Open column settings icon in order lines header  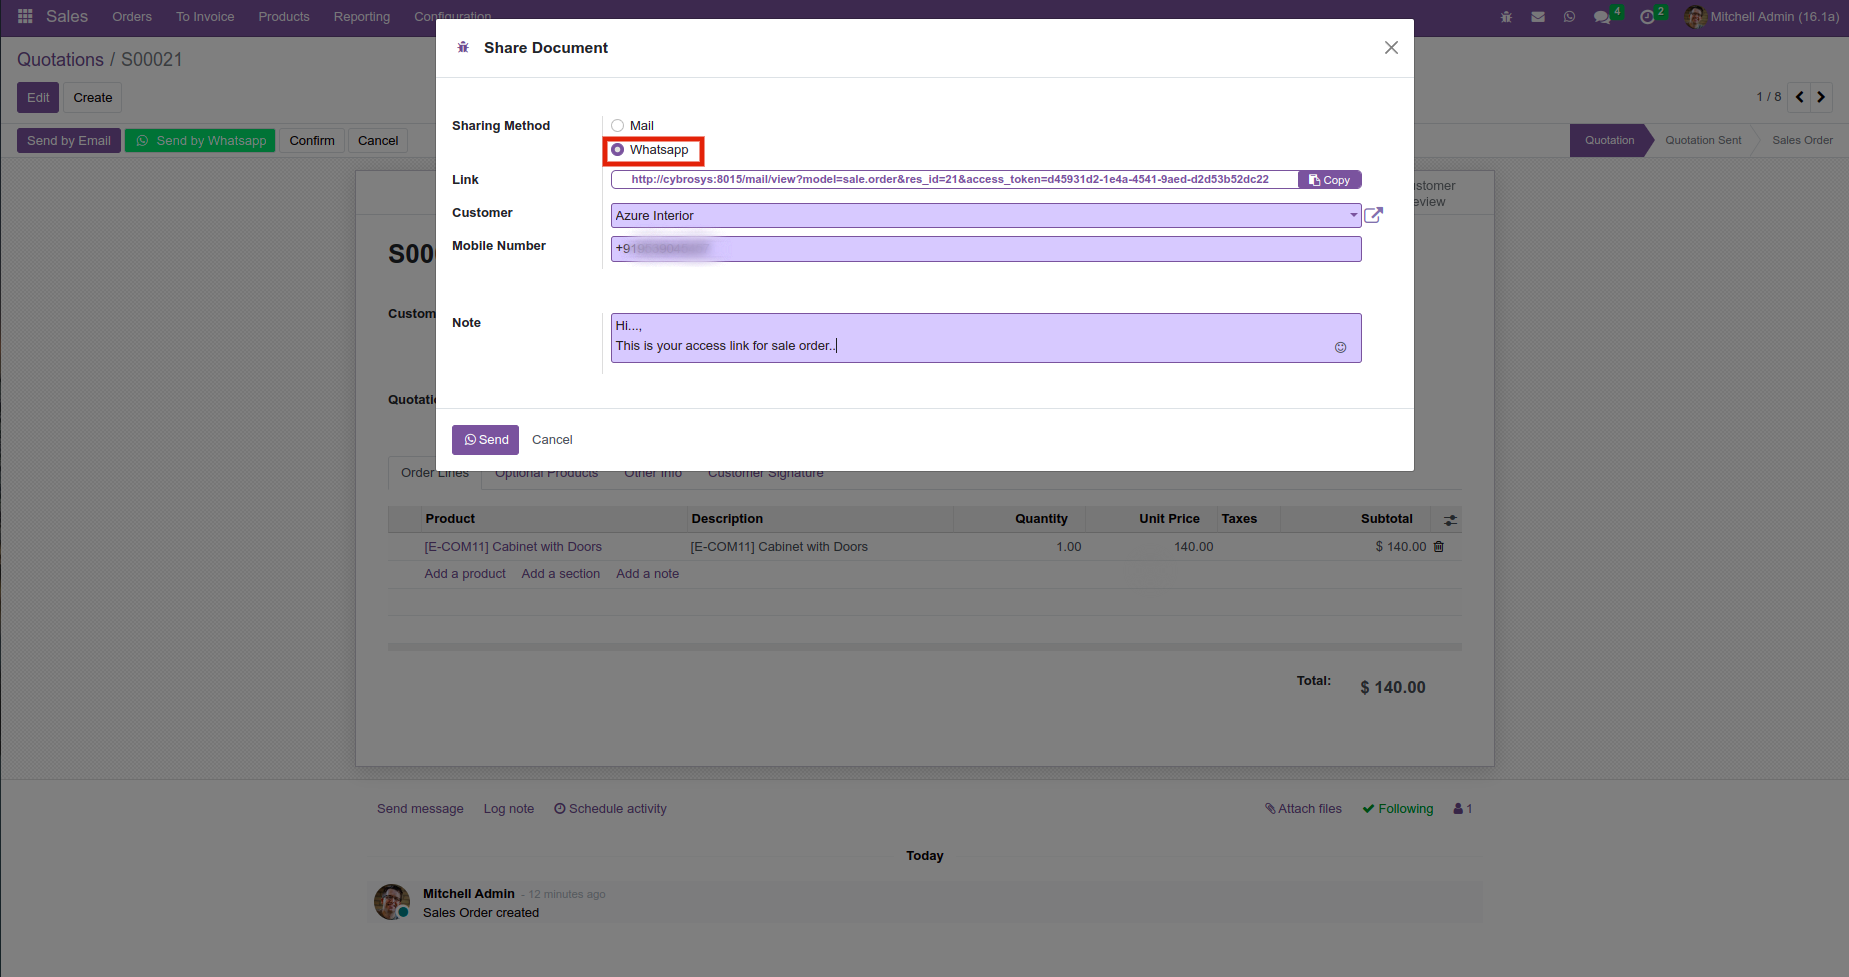[1450, 520]
